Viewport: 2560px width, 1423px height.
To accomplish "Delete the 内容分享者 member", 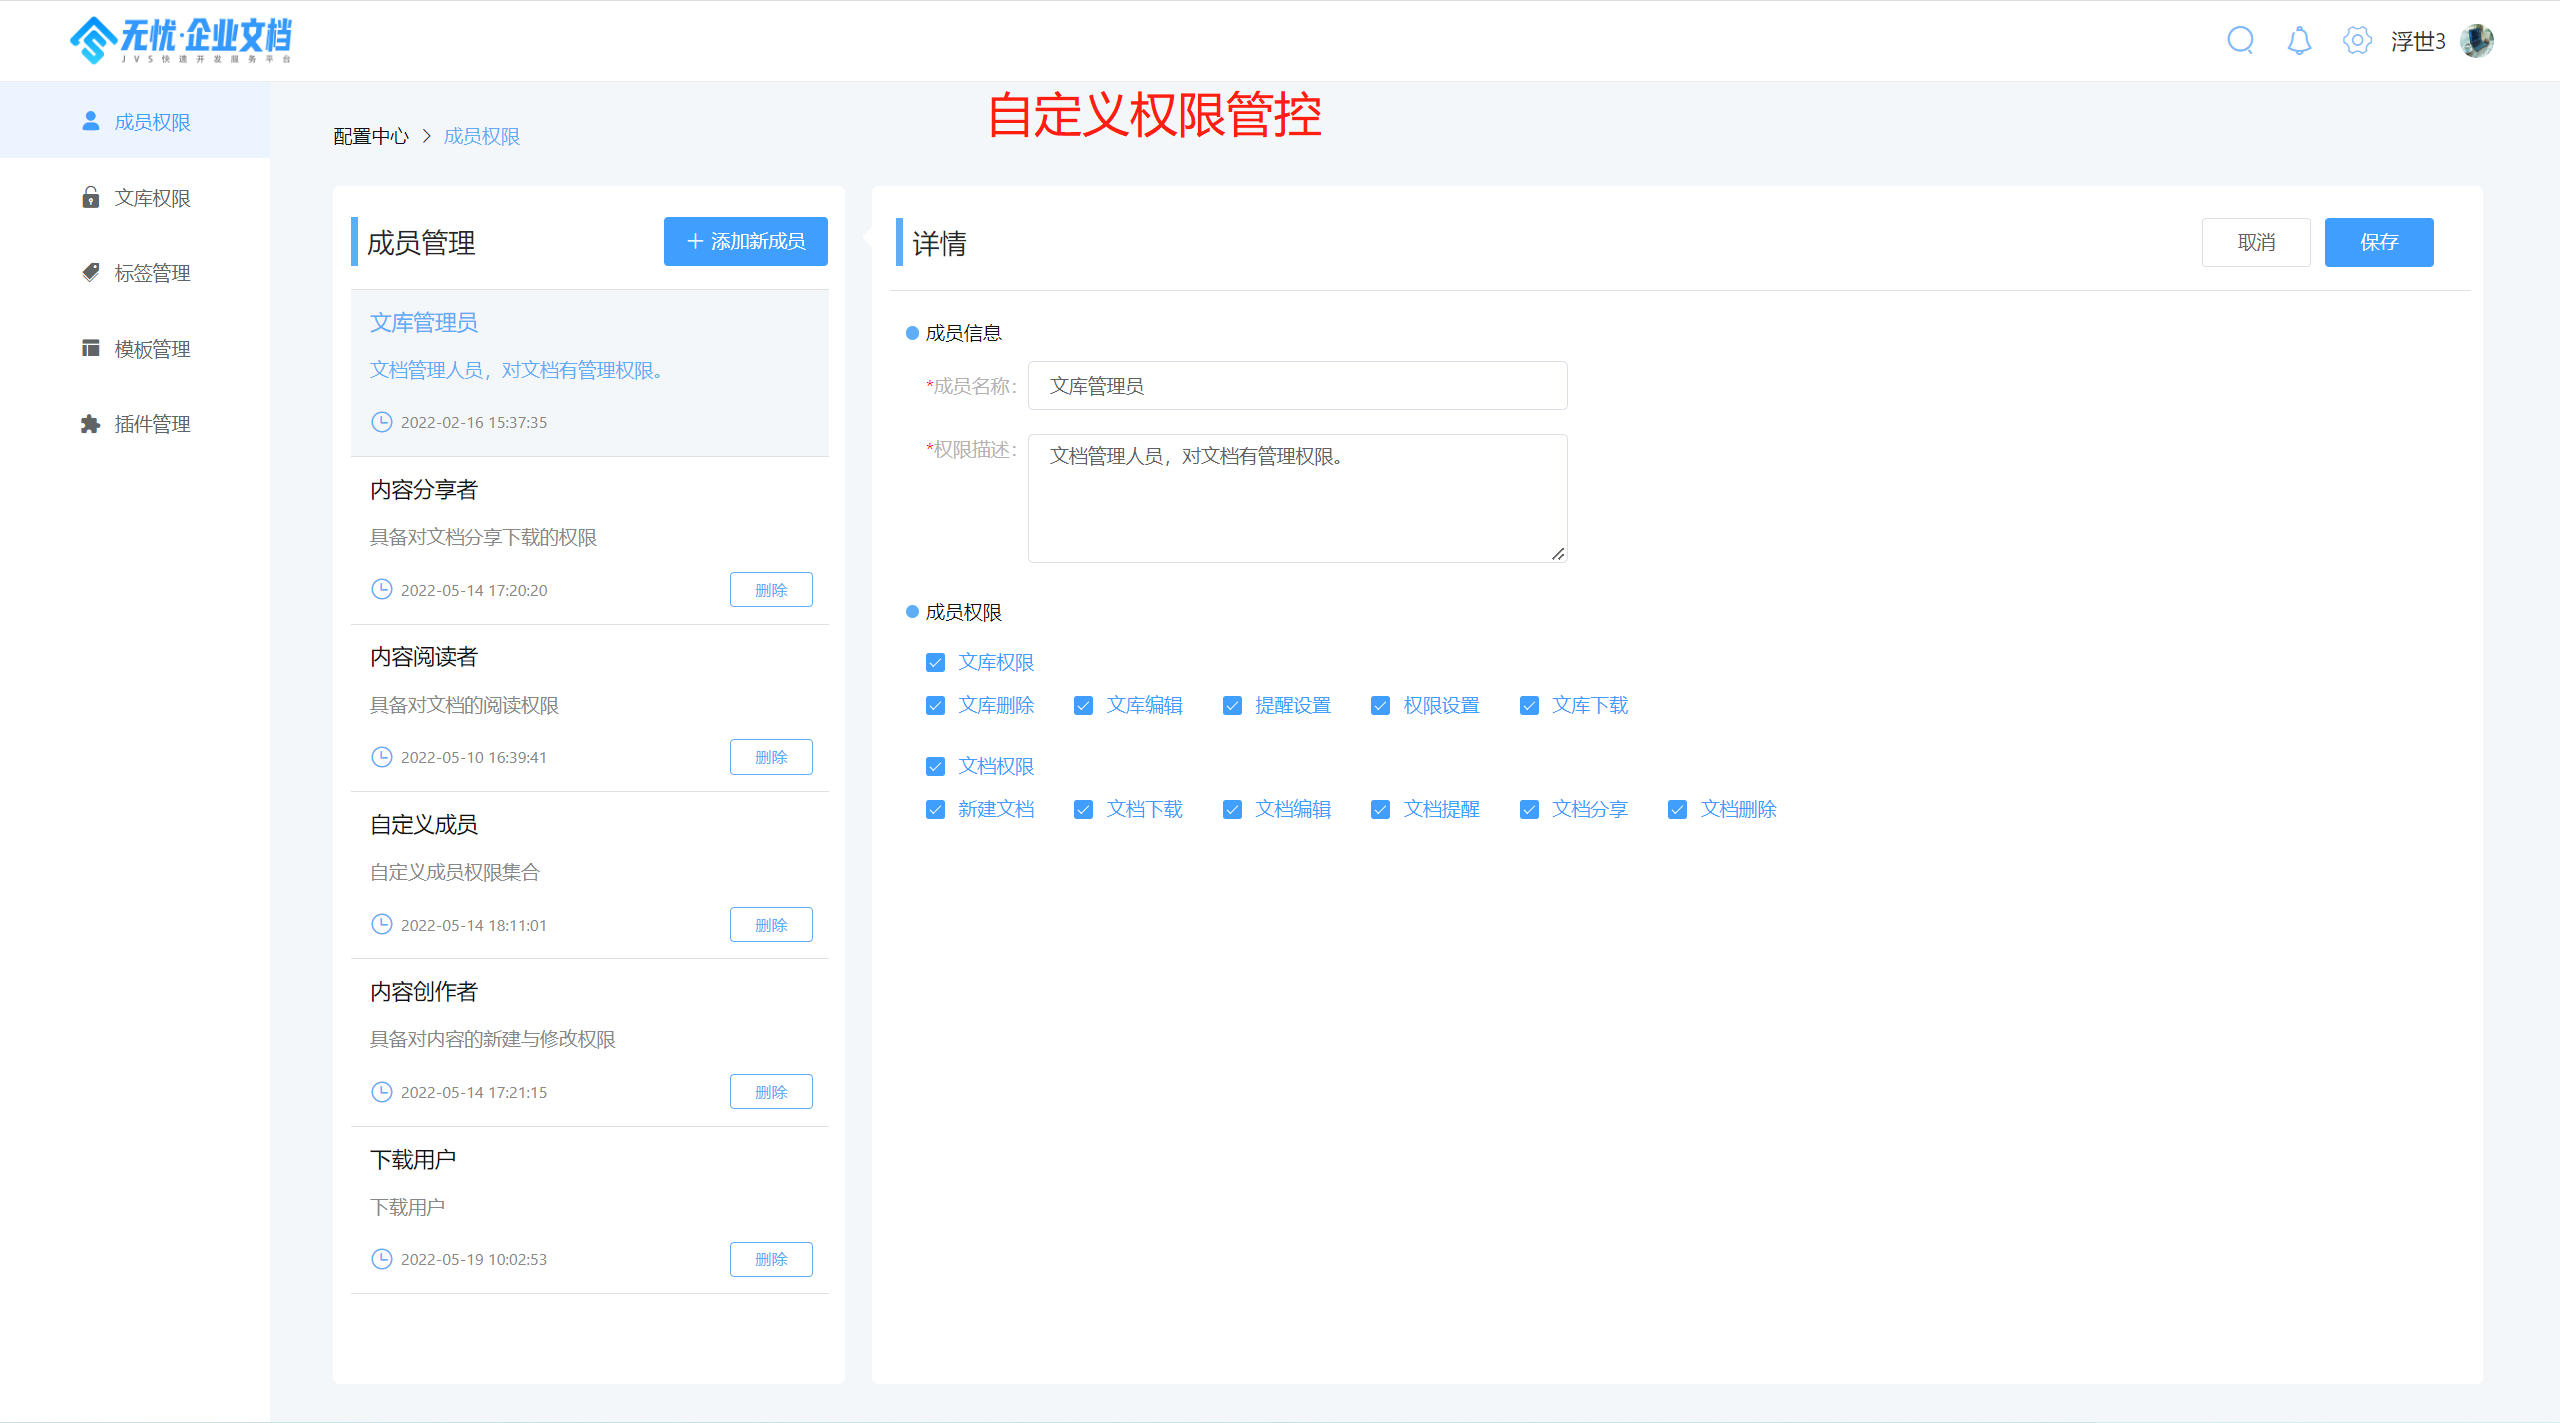I will 770,590.
